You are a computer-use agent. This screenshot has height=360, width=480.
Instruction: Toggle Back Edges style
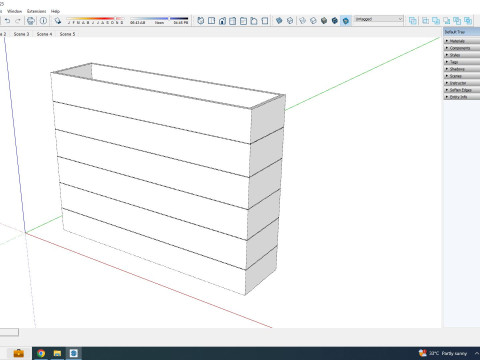[290, 21]
